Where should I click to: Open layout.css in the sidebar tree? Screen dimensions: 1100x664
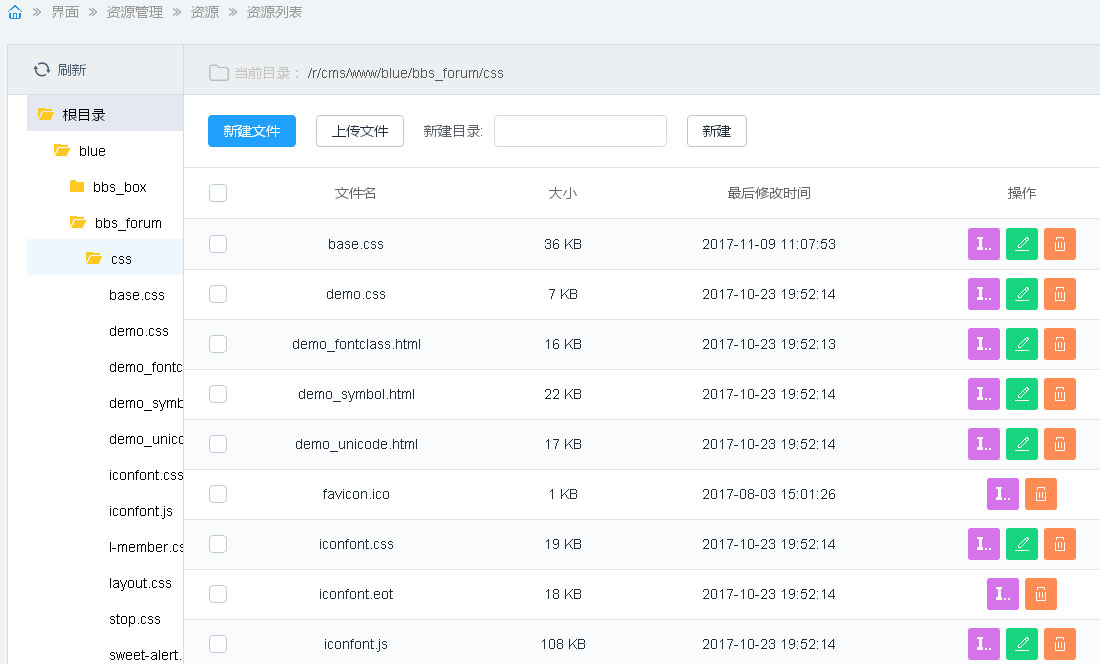pyautogui.click(x=140, y=583)
